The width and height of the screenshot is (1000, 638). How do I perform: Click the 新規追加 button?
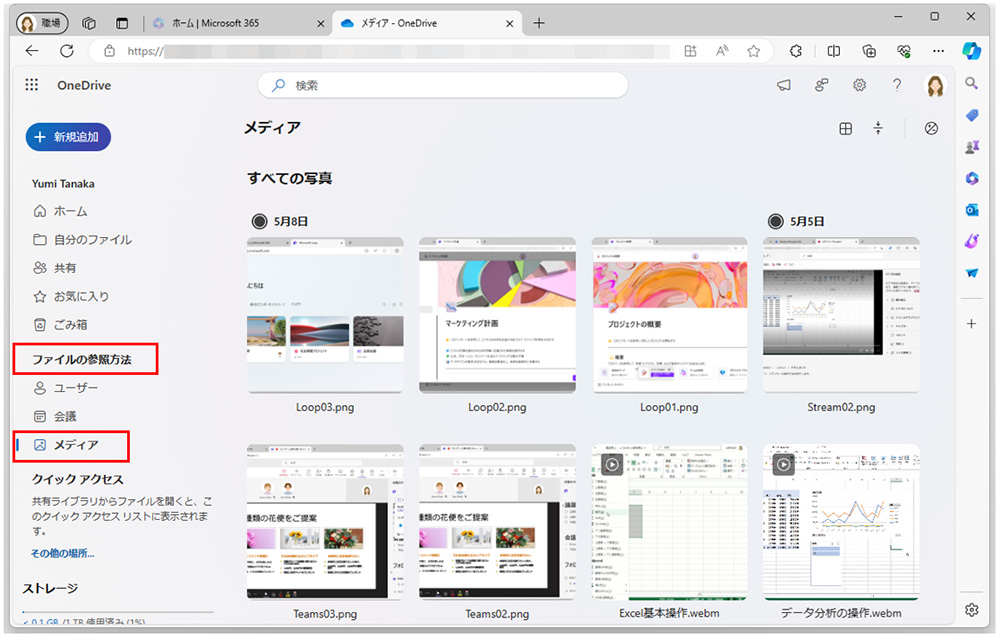[x=67, y=137]
